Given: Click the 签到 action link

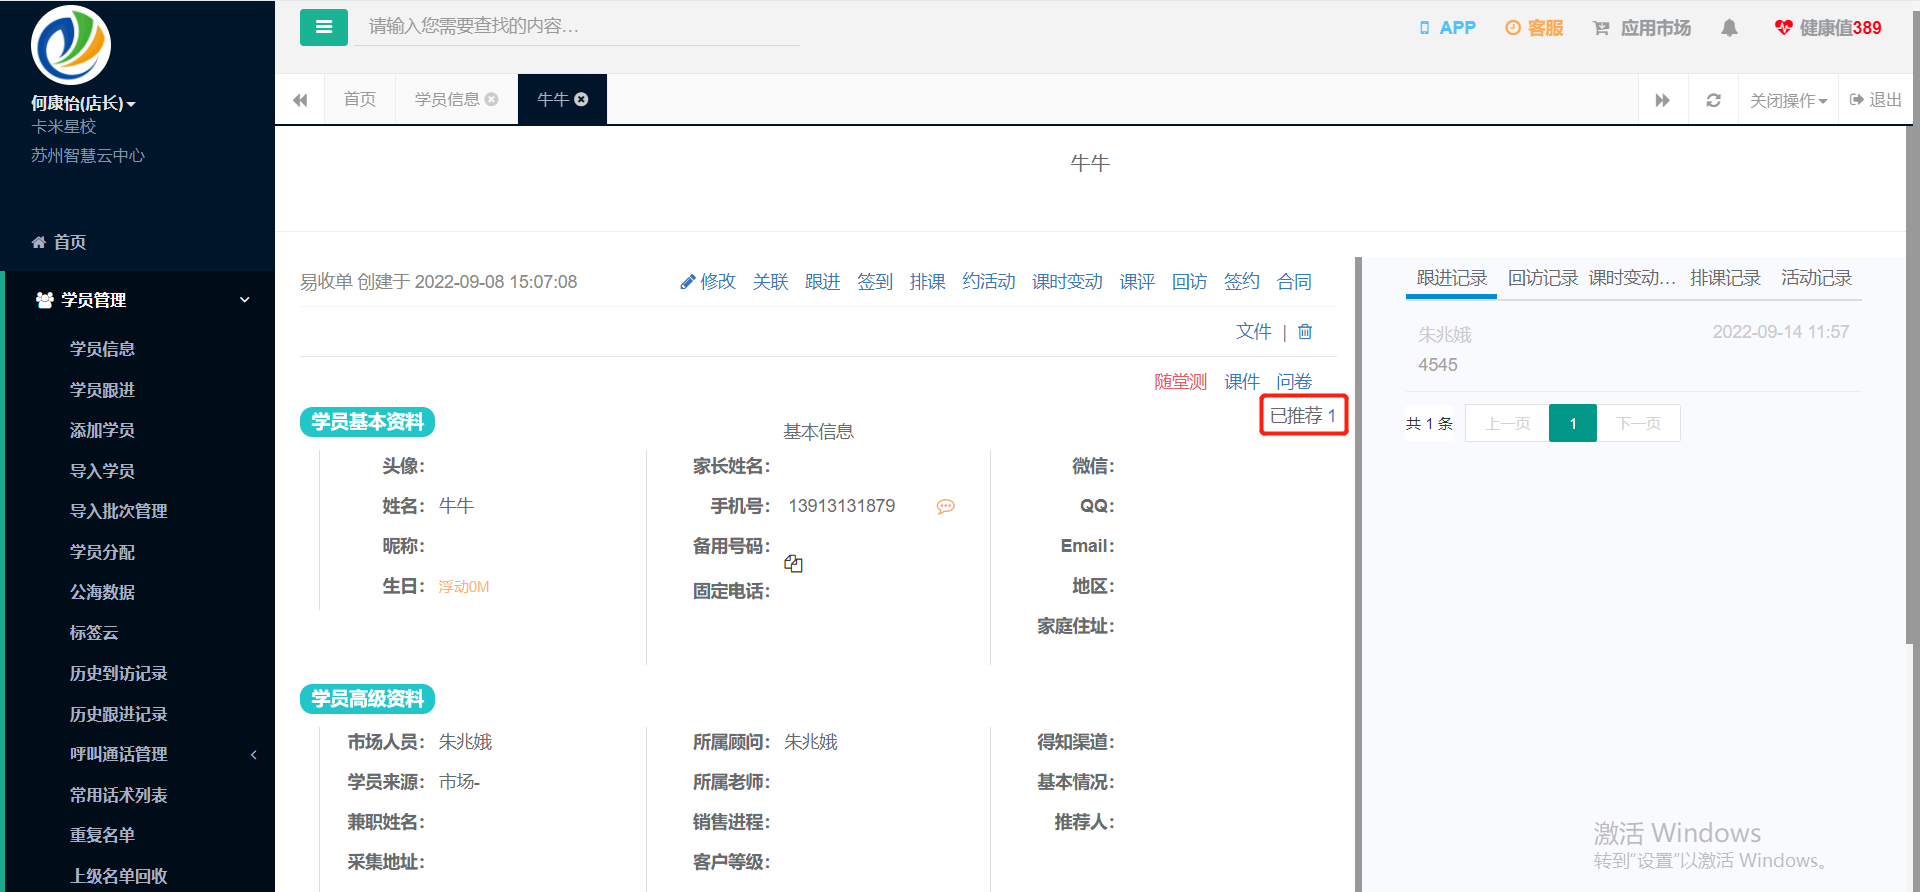Looking at the screenshot, I should [x=875, y=282].
